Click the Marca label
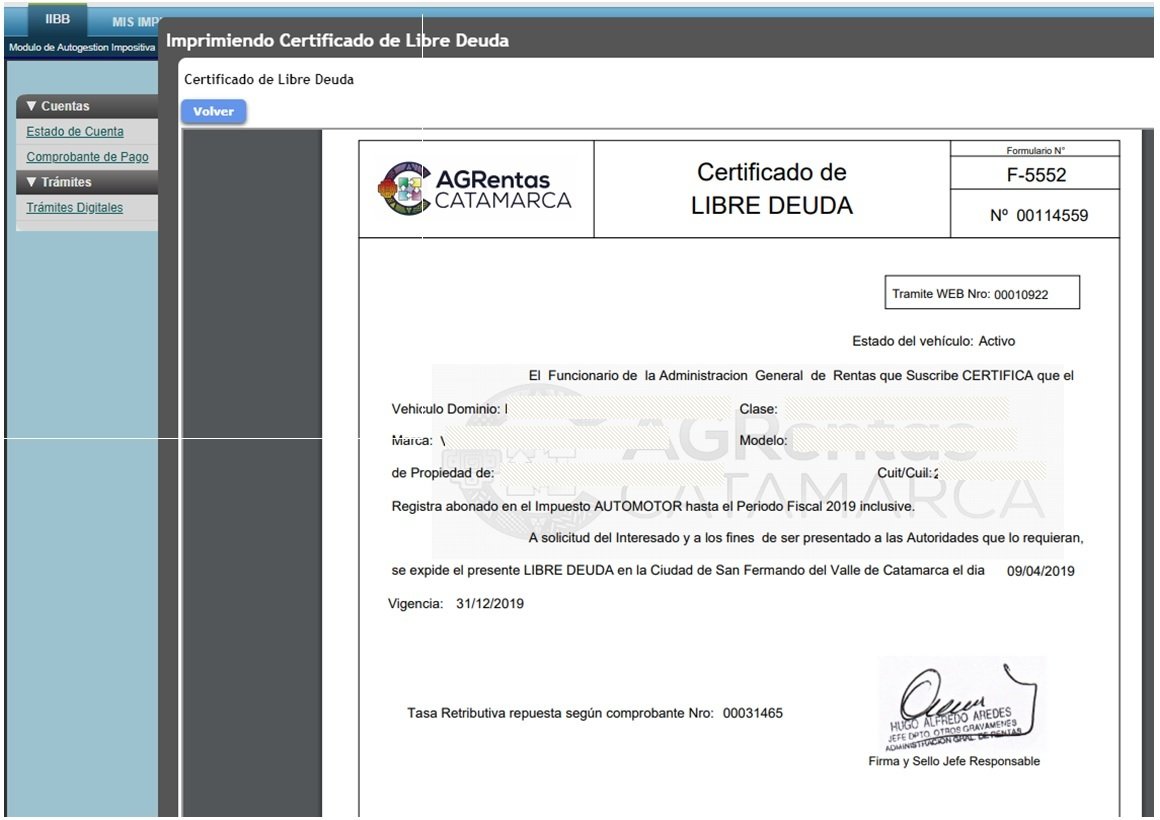Viewport: 1160px width, 820px height. 412,440
